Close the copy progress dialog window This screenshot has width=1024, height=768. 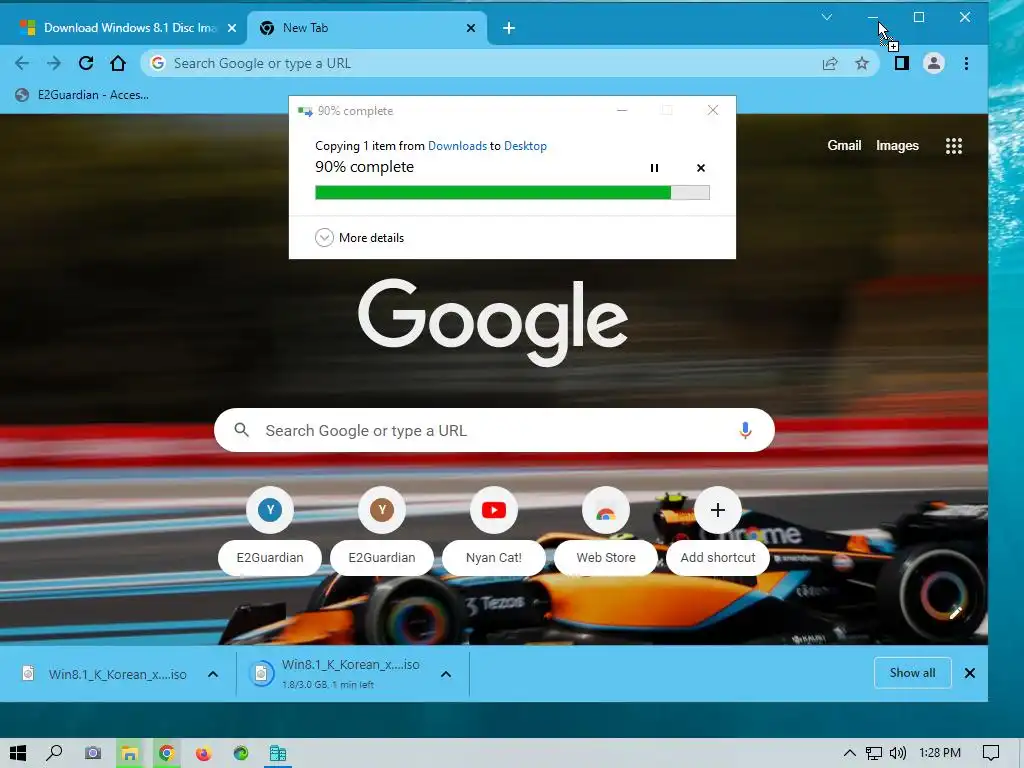[712, 110]
